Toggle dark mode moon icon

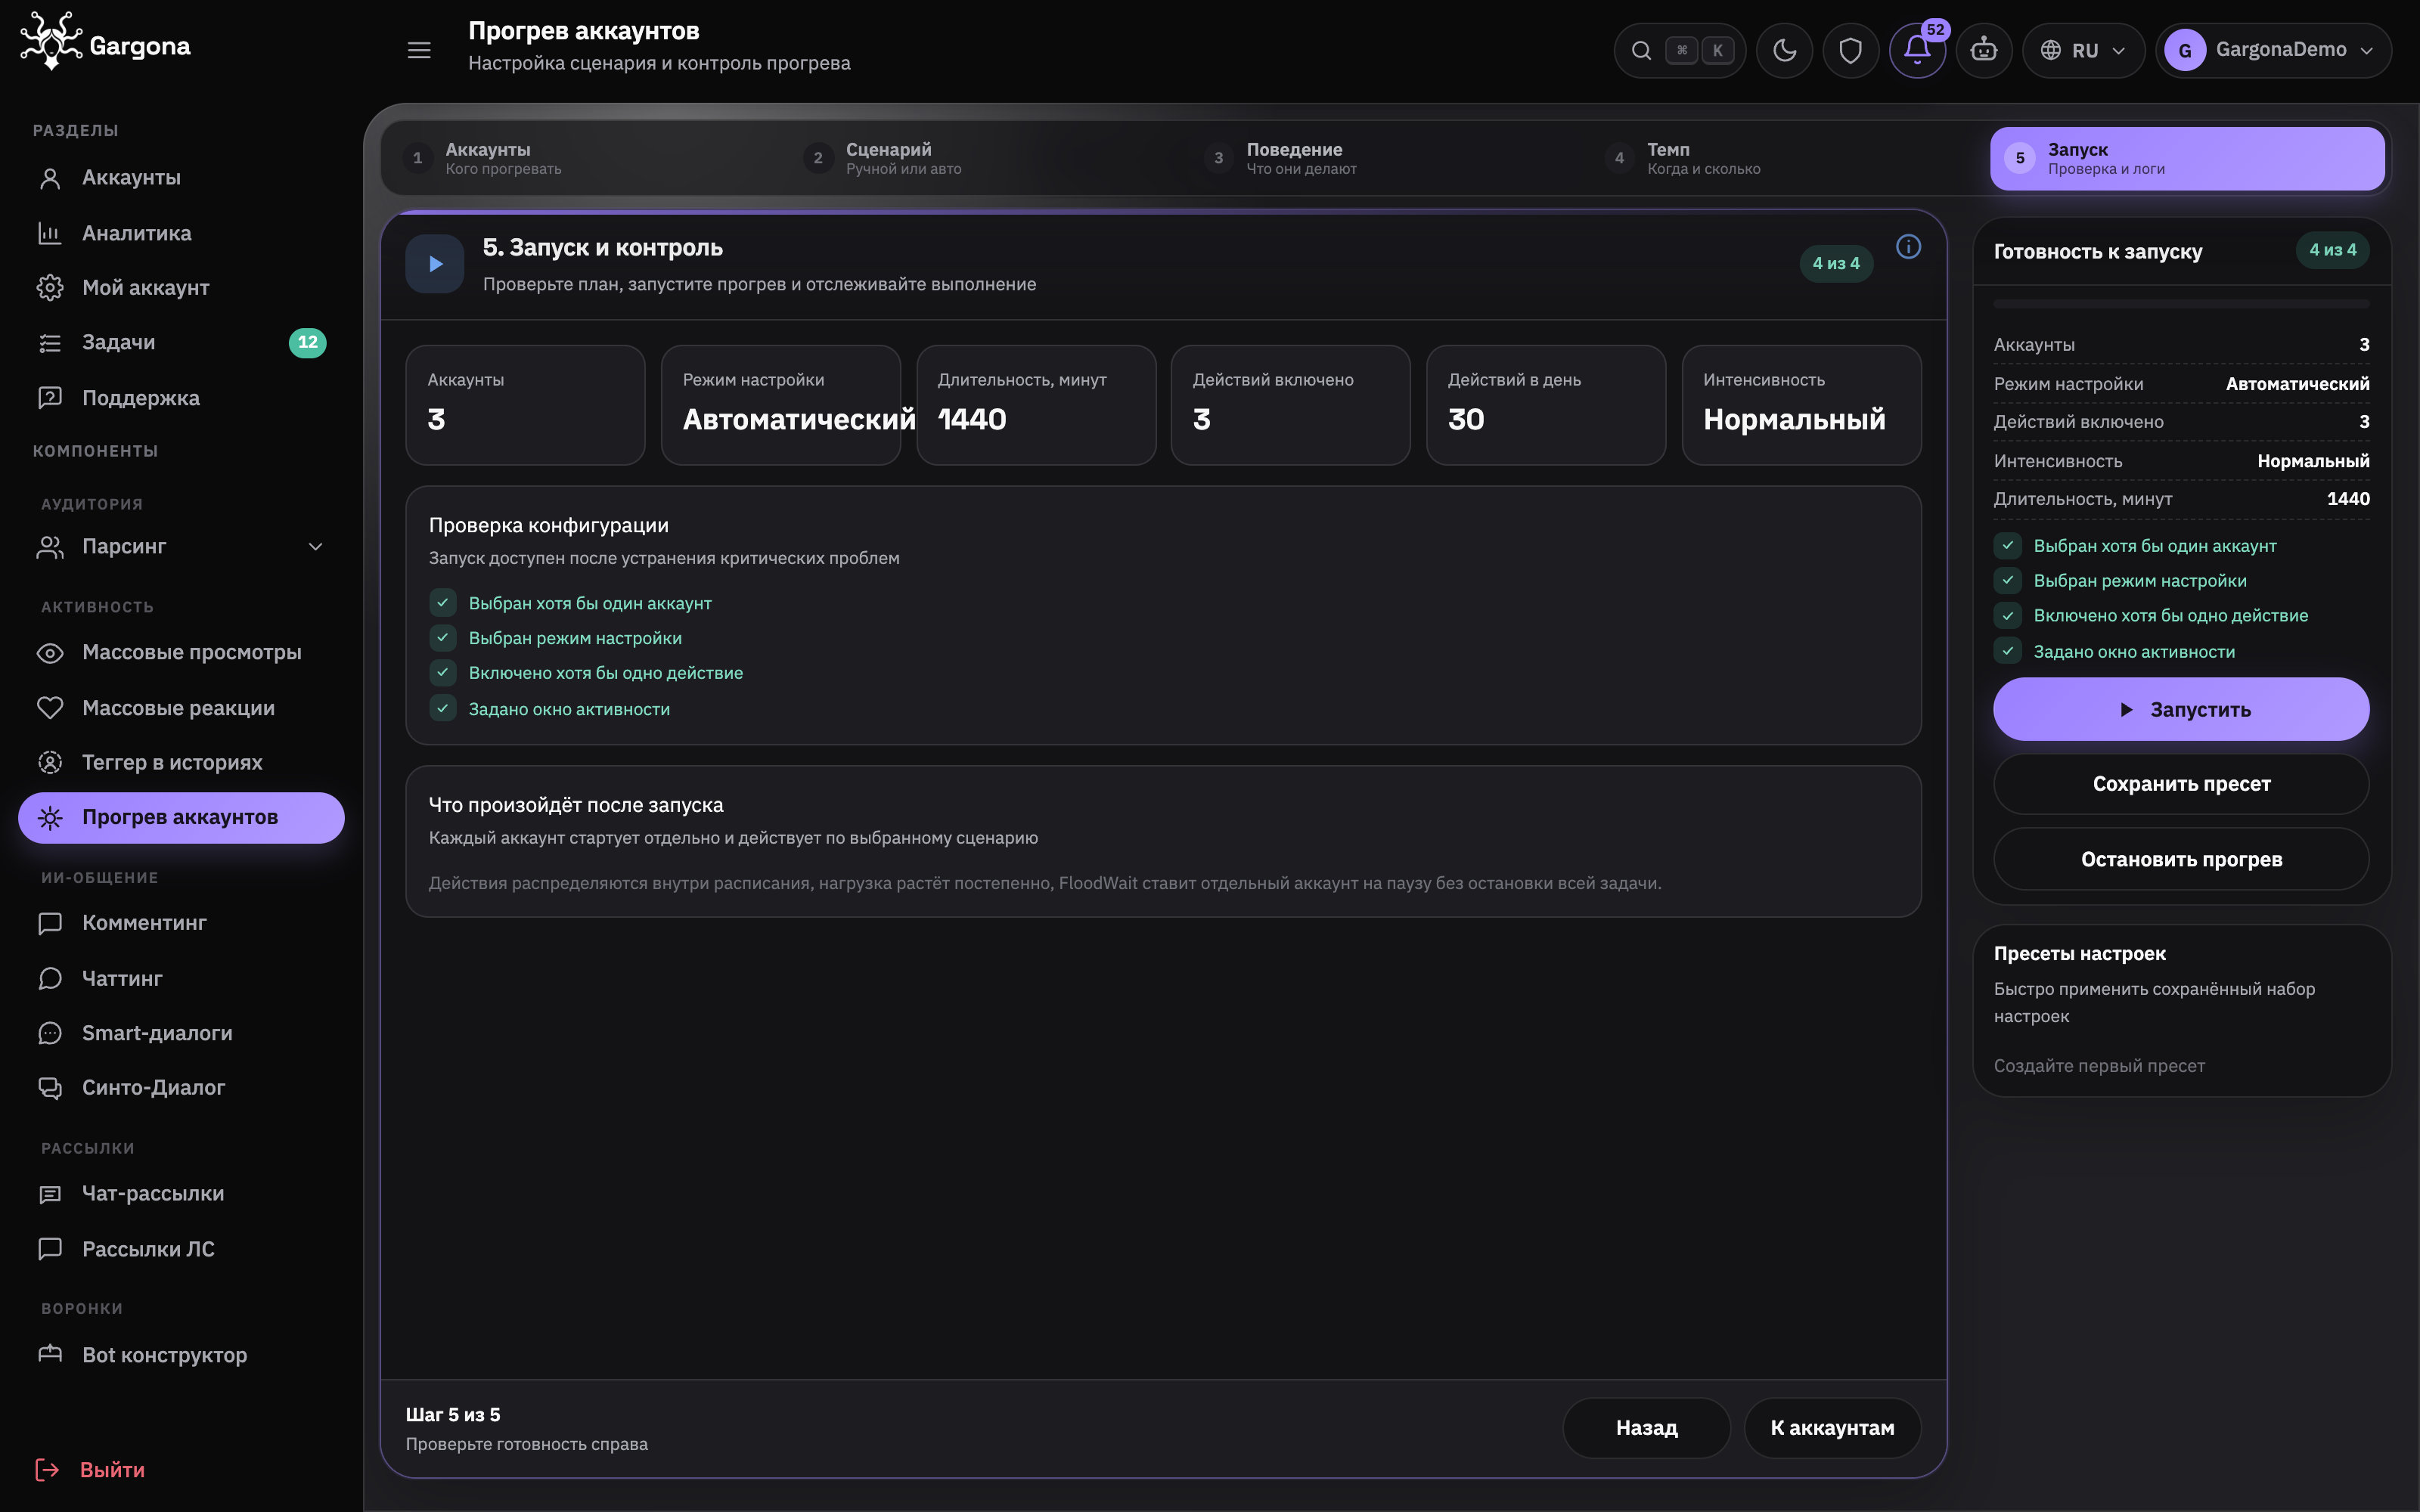1784,50
